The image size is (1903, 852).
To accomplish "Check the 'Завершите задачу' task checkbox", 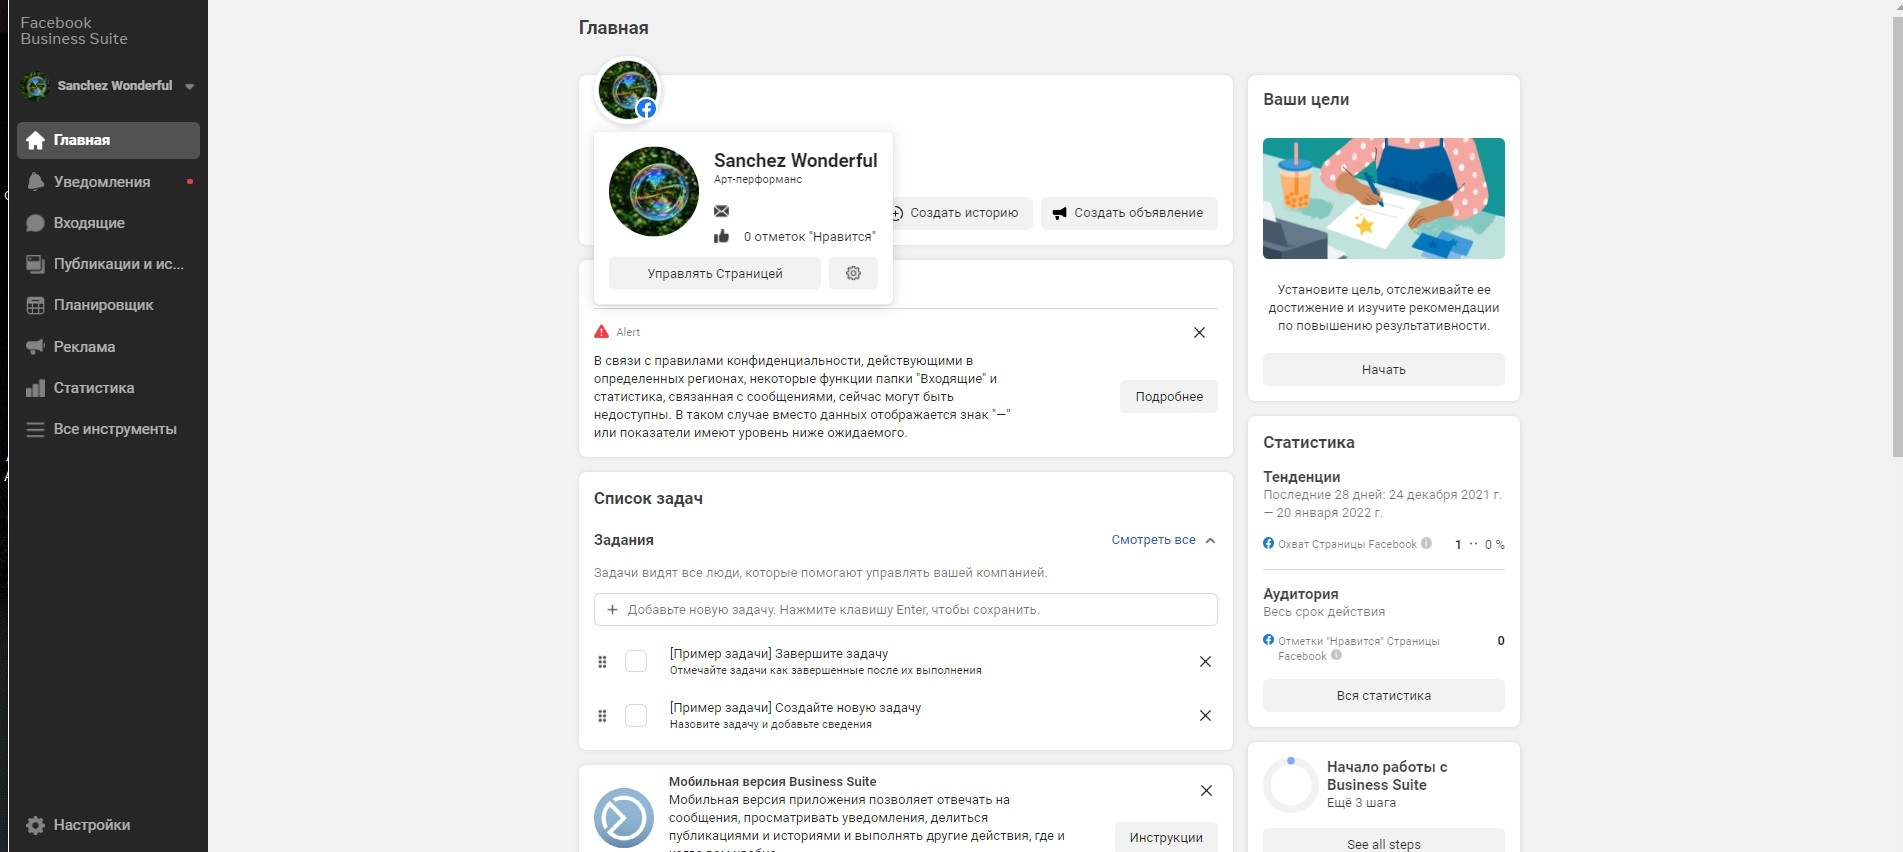I will (636, 662).
